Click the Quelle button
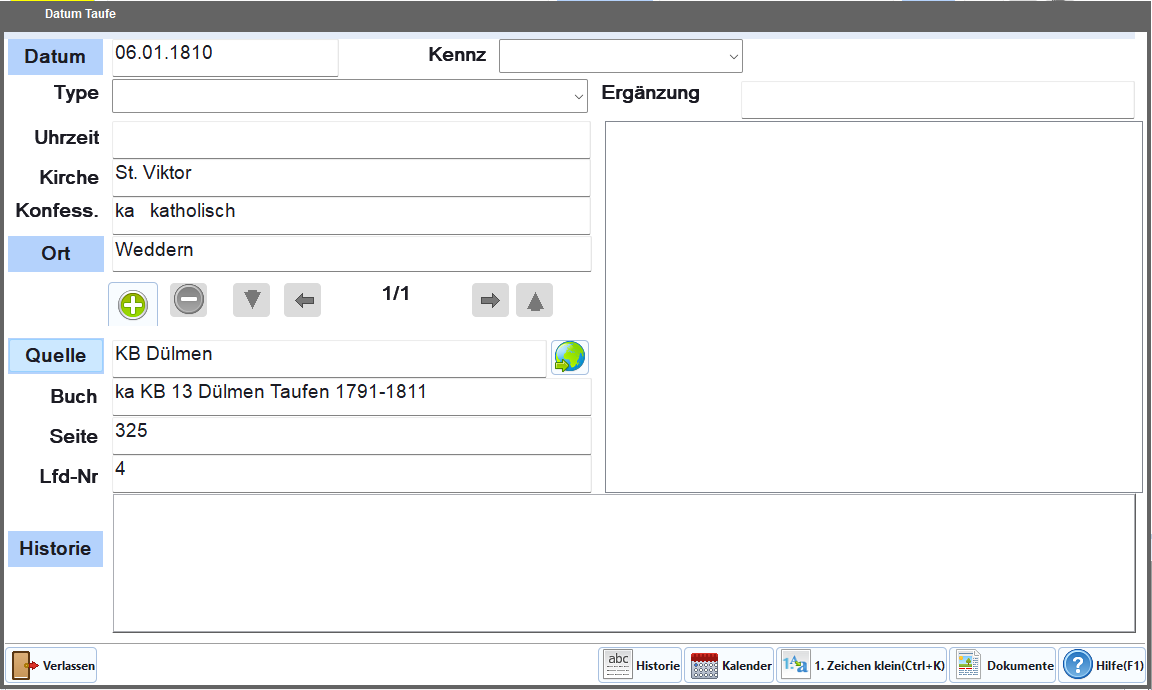The height and width of the screenshot is (690, 1152). coord(56,356)
